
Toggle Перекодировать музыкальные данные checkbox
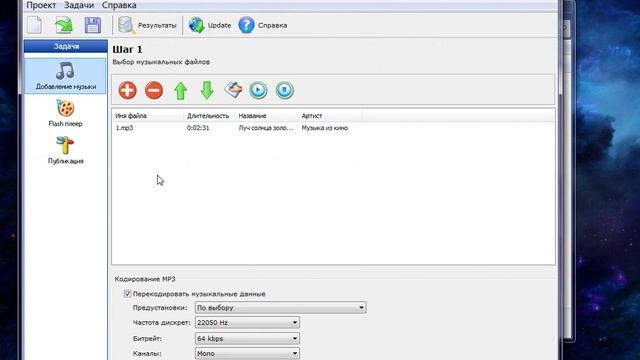click(127, 293)
